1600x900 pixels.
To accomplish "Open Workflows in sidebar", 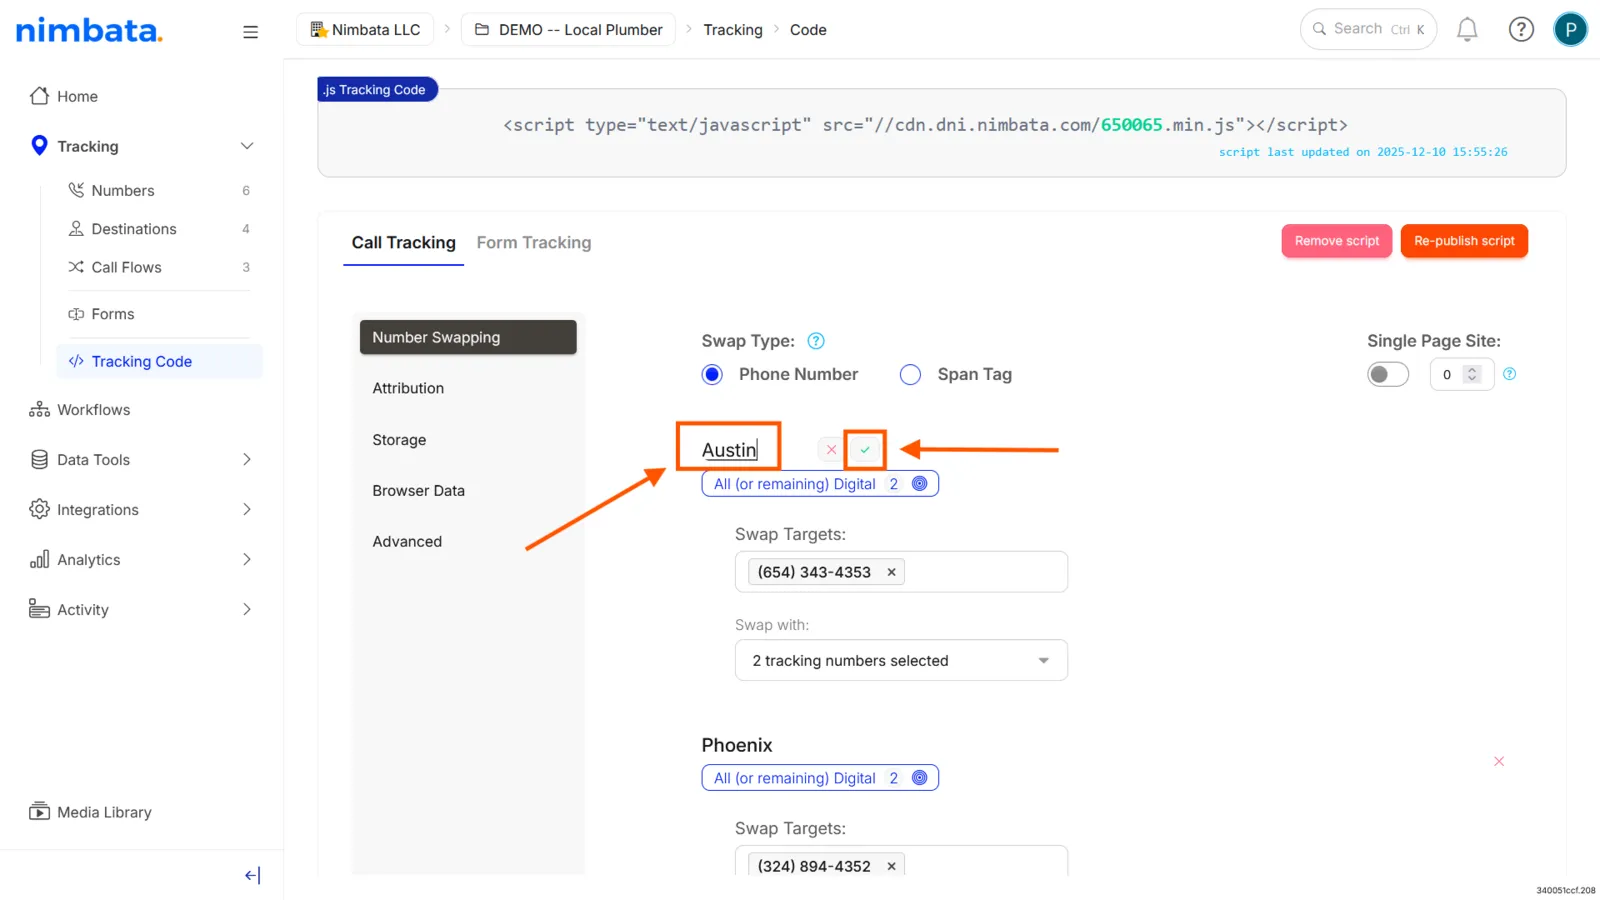I will click(x=80, y=410).
